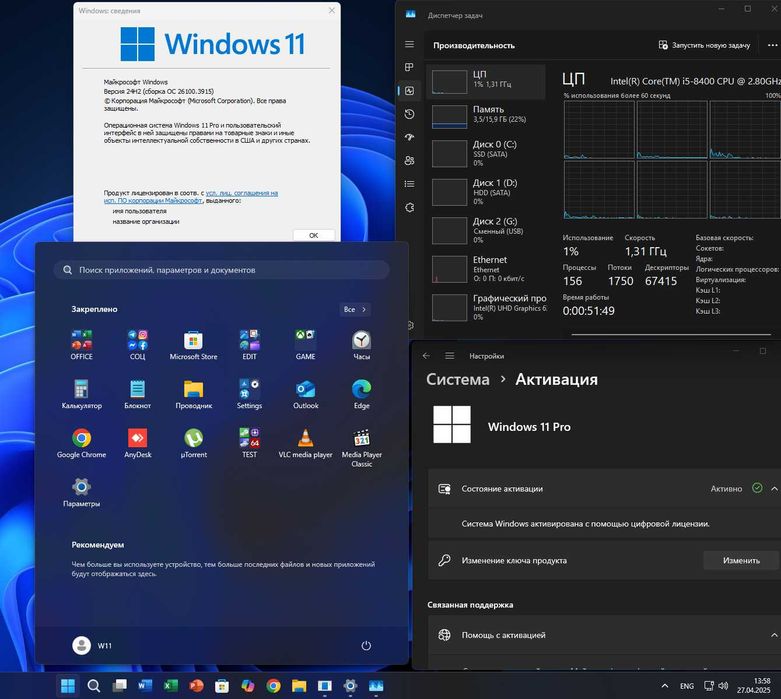This screenshot has height=699, width=781.
Task: Open AnyDesk from pinned apps
Action: pyautogui.click(x=137, y=443)
